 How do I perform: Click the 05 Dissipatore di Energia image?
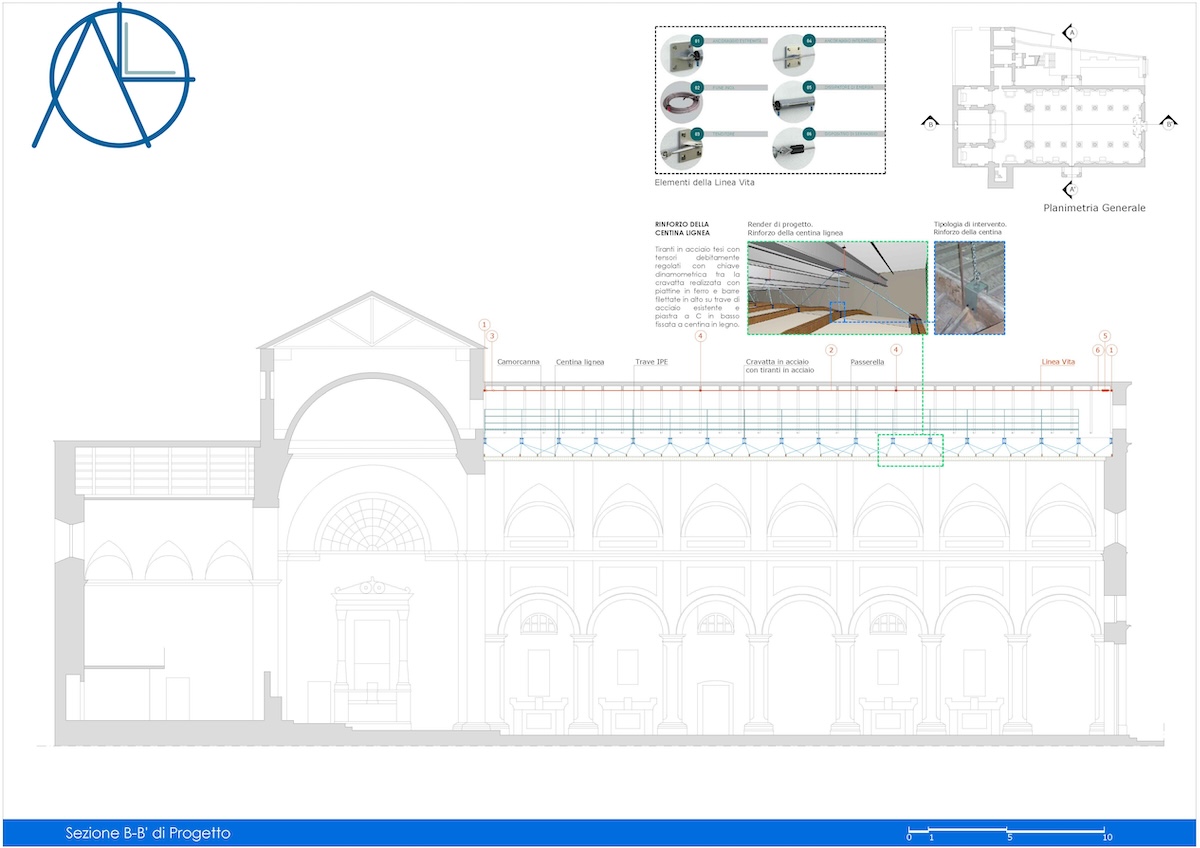[794, 102]
